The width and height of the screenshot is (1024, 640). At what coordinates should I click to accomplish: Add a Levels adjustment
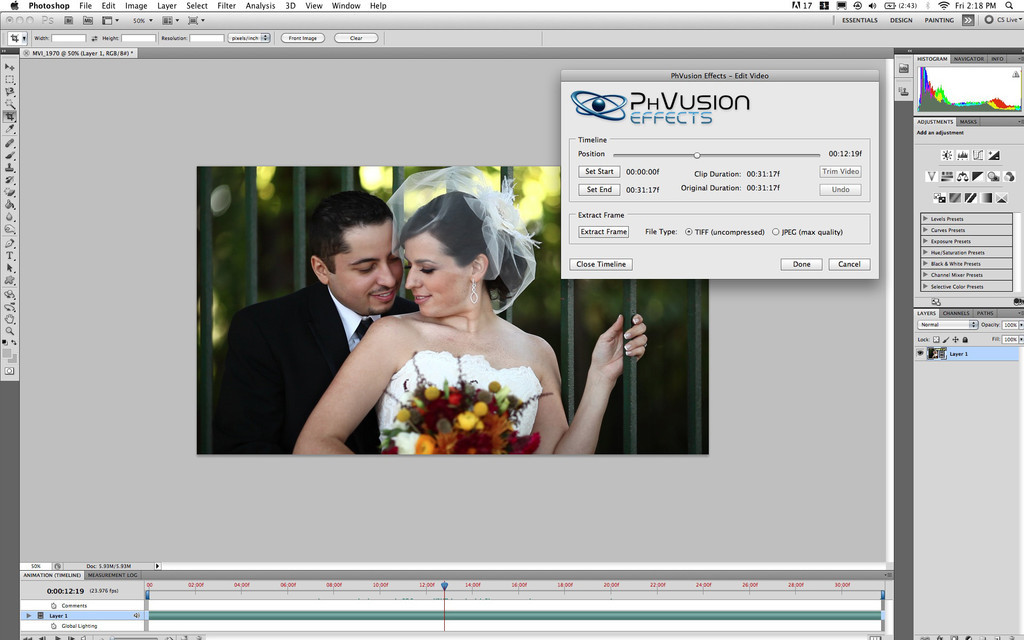point(962,155)
